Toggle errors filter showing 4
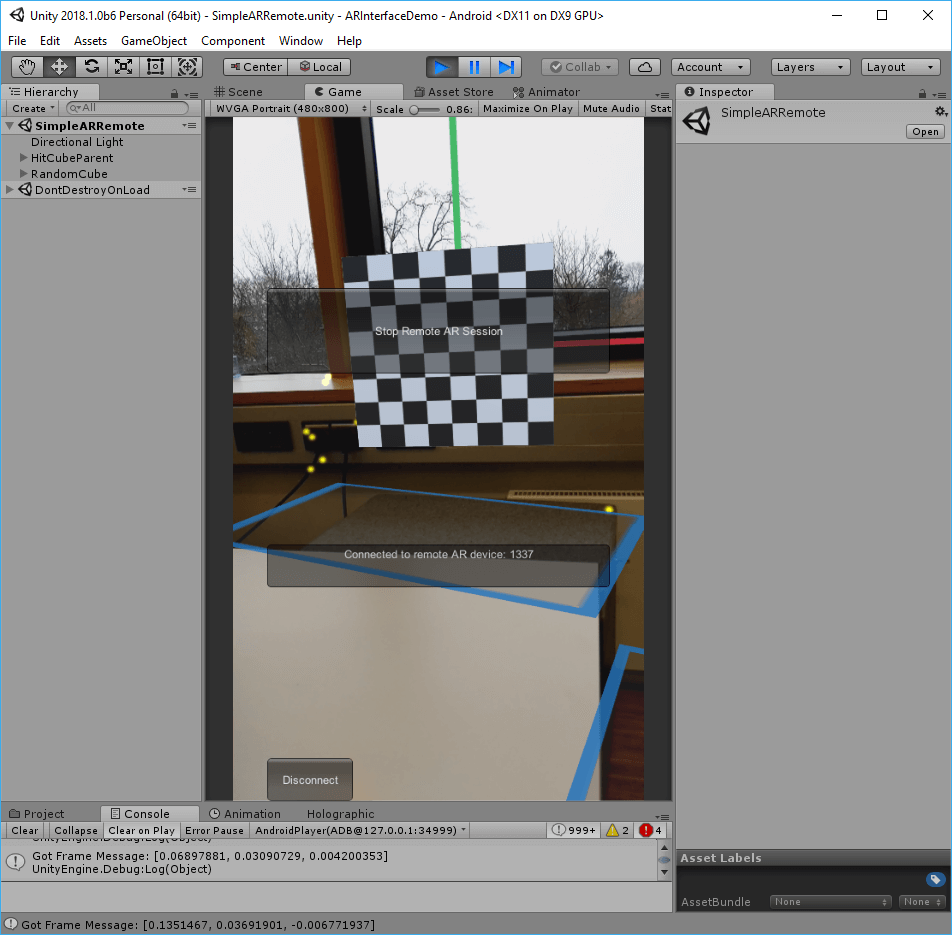The image size is (952, 935). tap(651, 831)
